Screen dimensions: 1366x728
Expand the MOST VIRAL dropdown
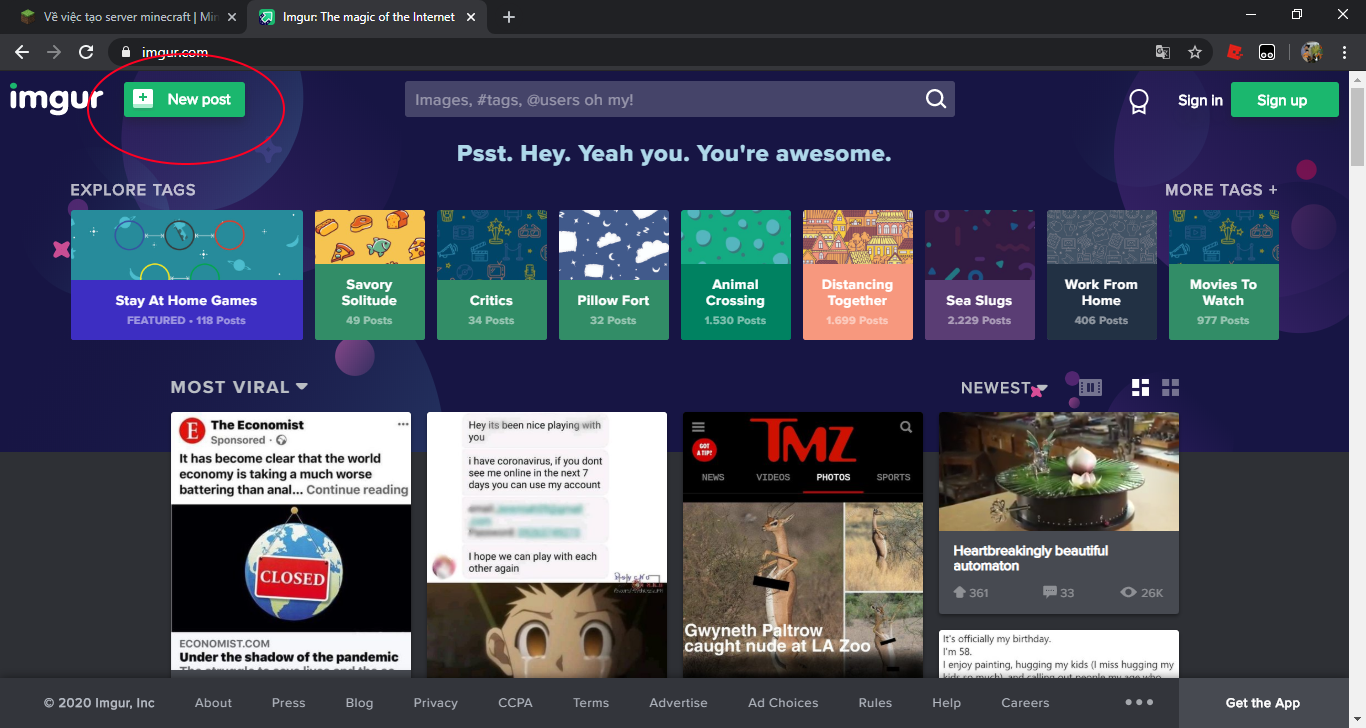pyautogui.click(x=302, y=387)
